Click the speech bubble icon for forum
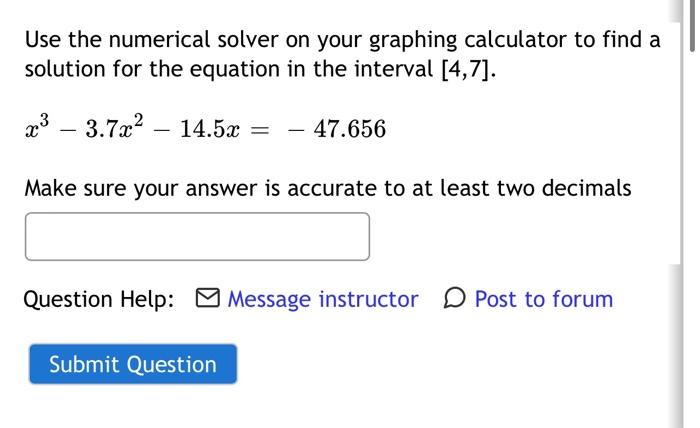This screenshot has width=700, height=428. pos(454,298)
